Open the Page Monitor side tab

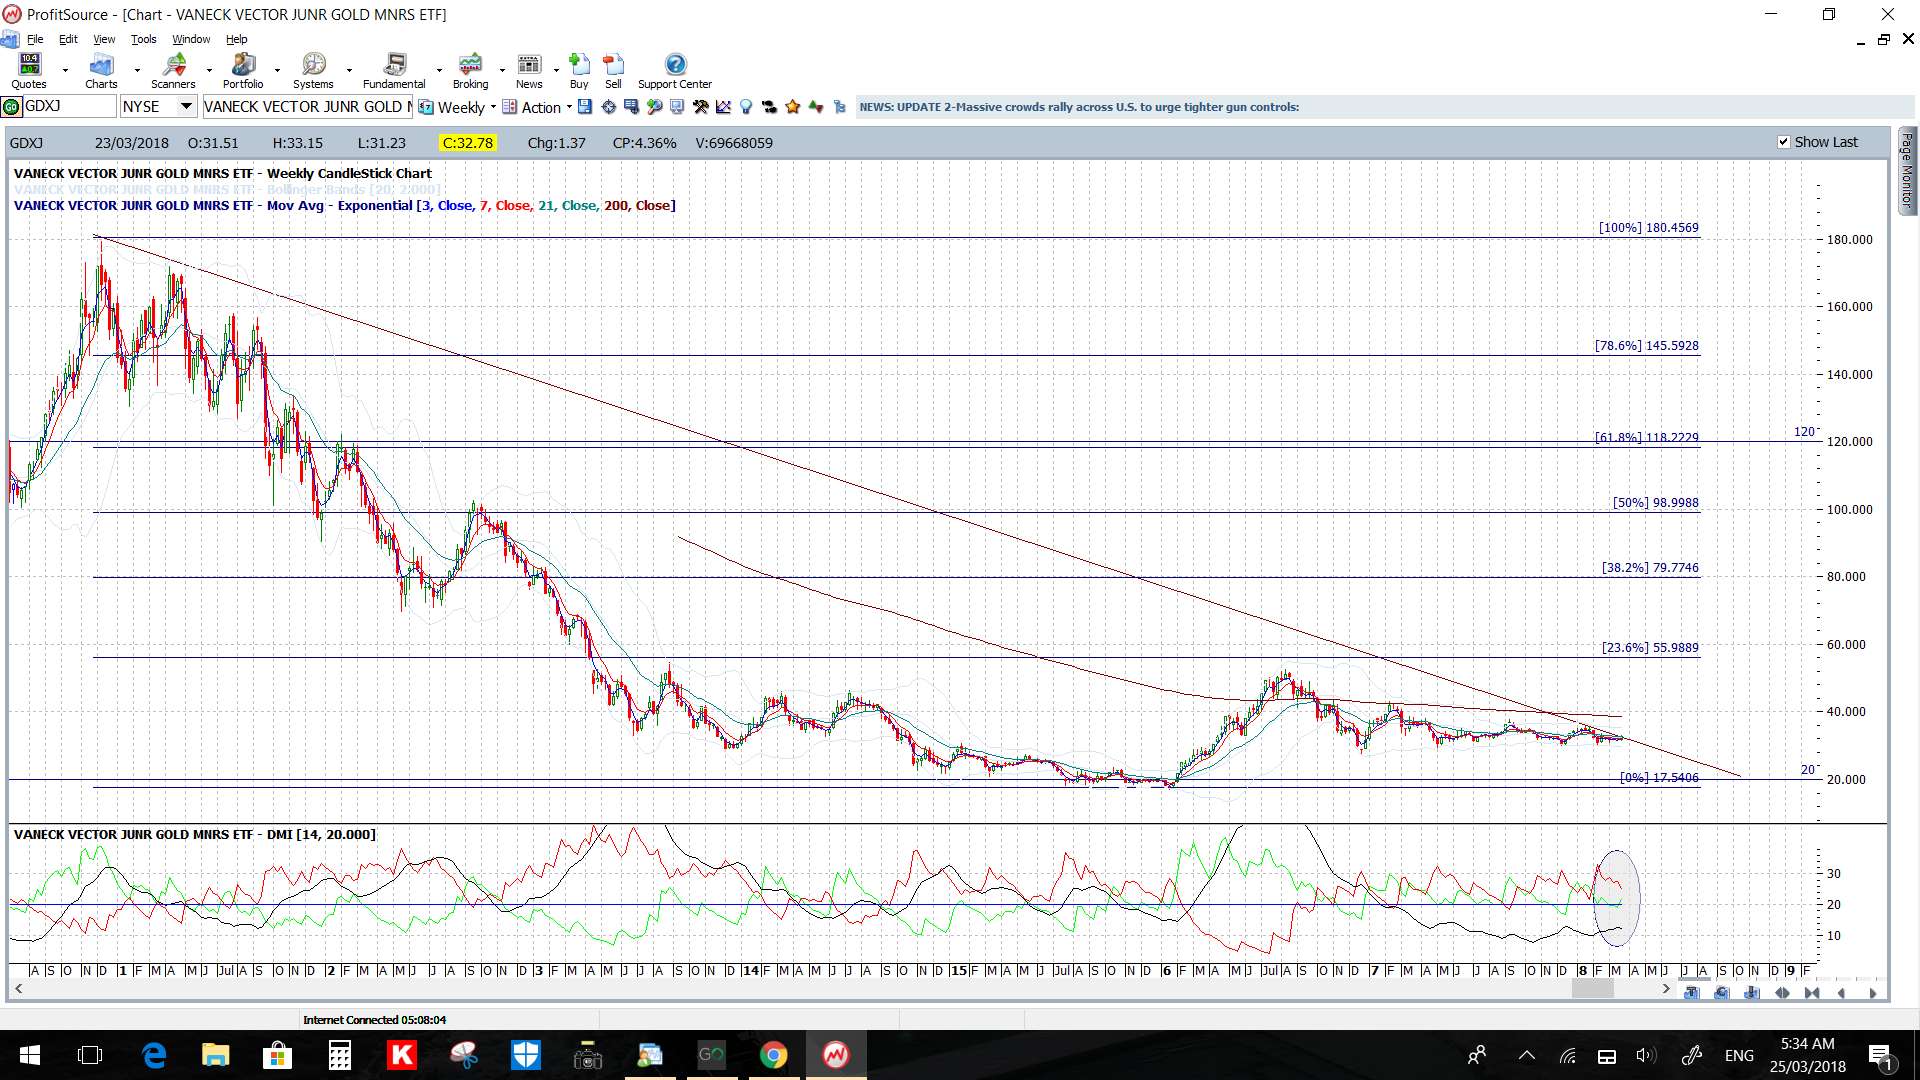point(1907,170)
